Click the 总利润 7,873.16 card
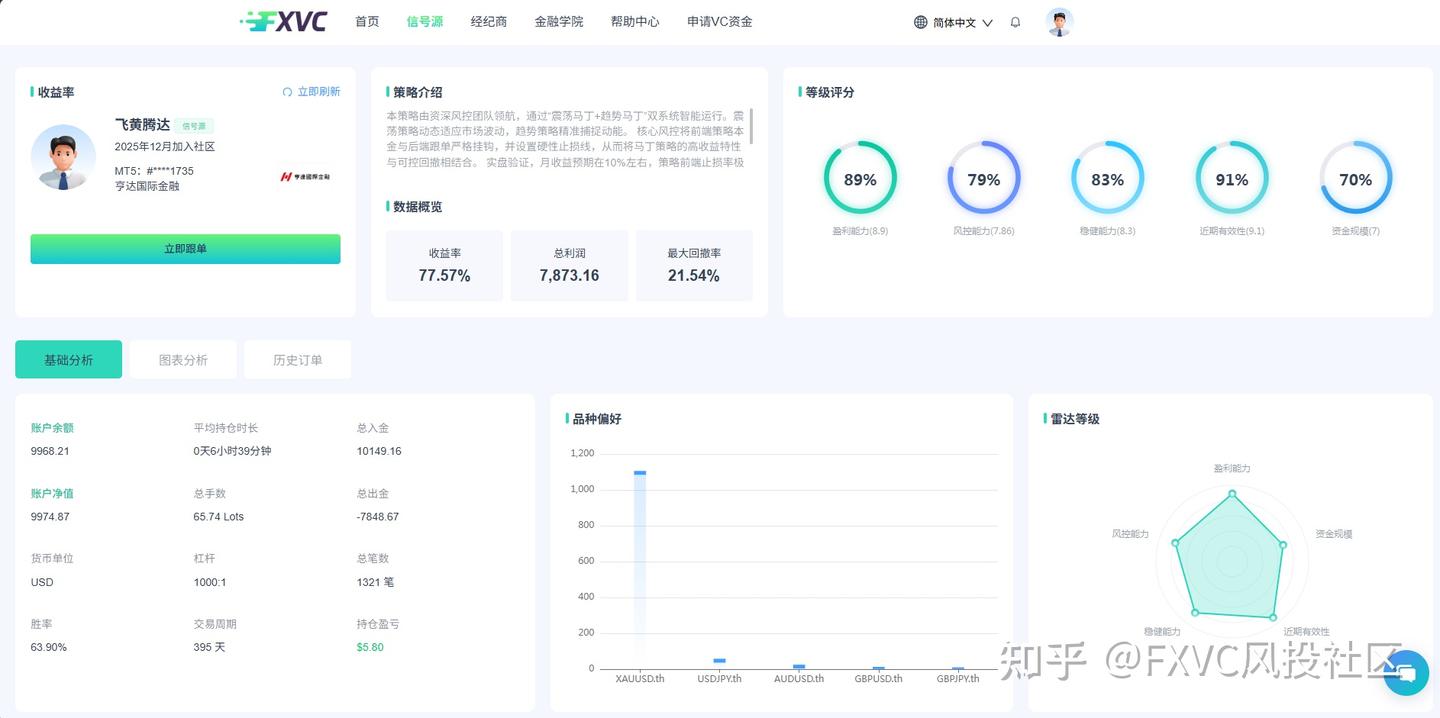Screen dimensions: 1440x718 point(570,265)
